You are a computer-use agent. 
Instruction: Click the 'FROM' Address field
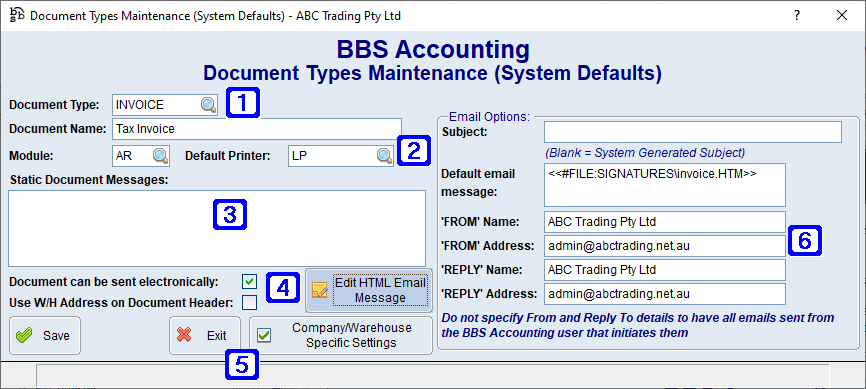point(664,246)
